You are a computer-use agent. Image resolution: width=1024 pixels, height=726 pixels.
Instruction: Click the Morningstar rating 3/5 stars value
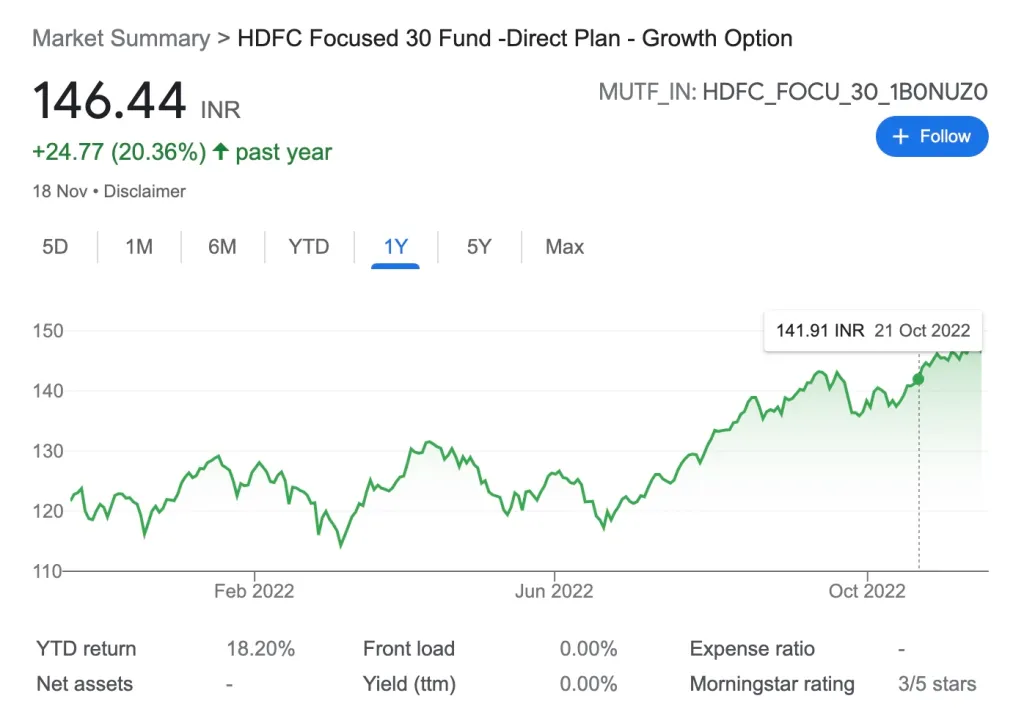click(x=937, y=685)
